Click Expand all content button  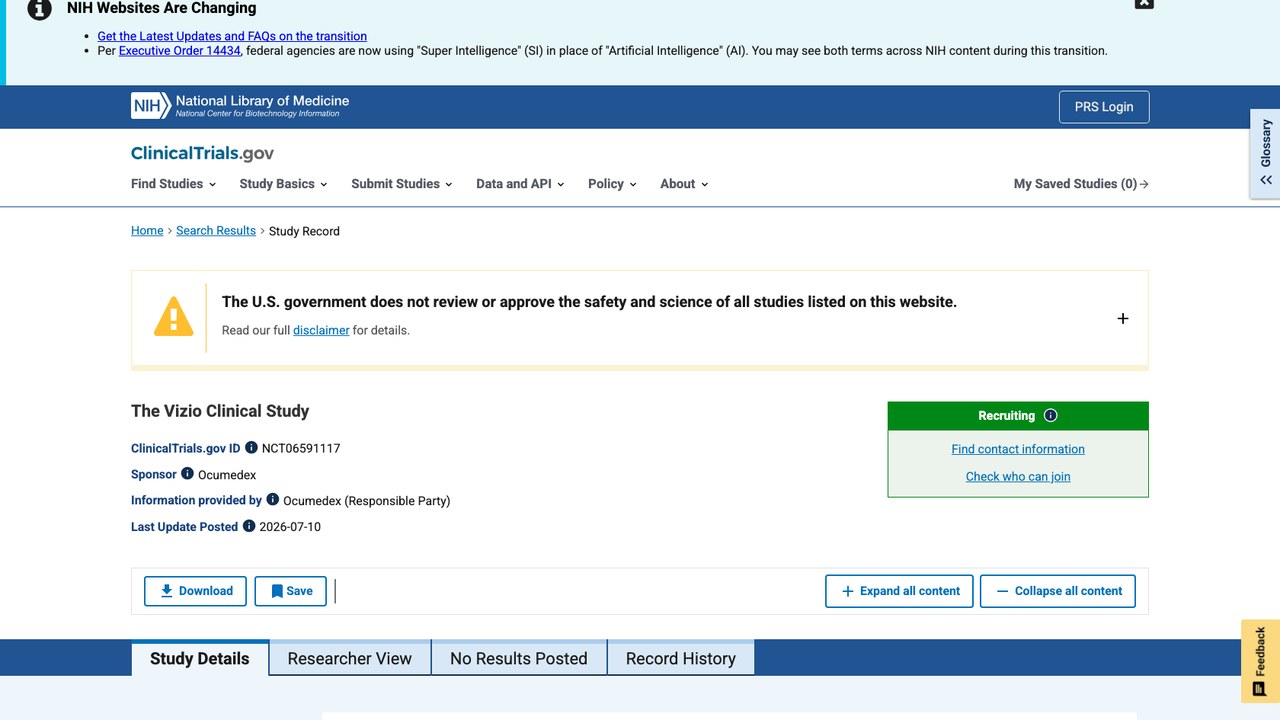[x=900, y=591]
